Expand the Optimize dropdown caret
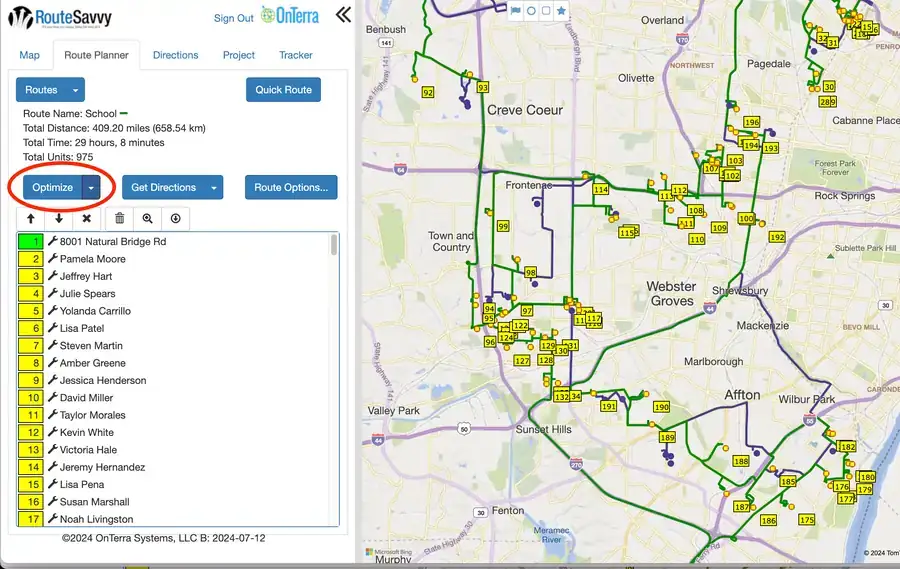Image resolution: width=900 pixels, height=569 pixels. click(x=91, y=187)
